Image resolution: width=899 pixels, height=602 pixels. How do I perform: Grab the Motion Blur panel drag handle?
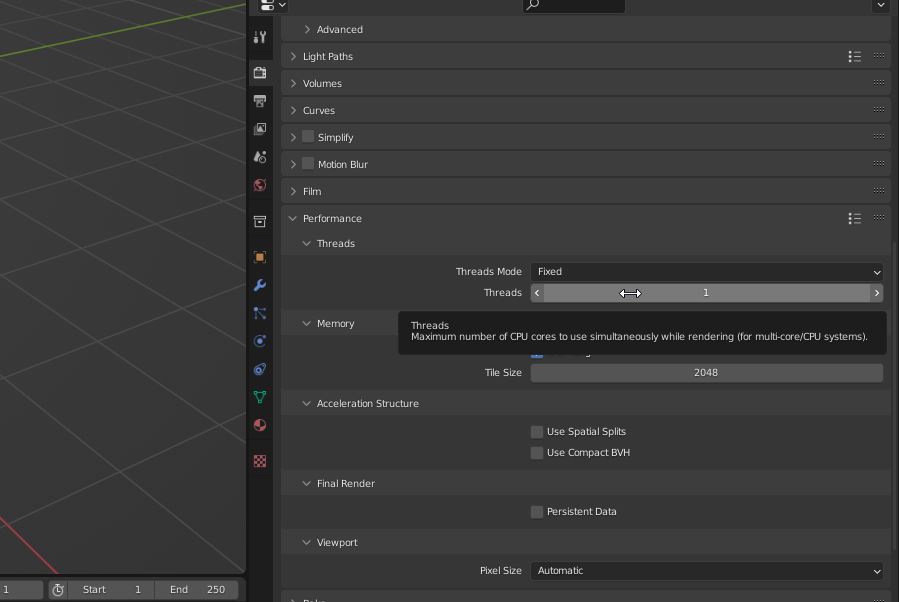pyautogui.click(x=878, y=163)
